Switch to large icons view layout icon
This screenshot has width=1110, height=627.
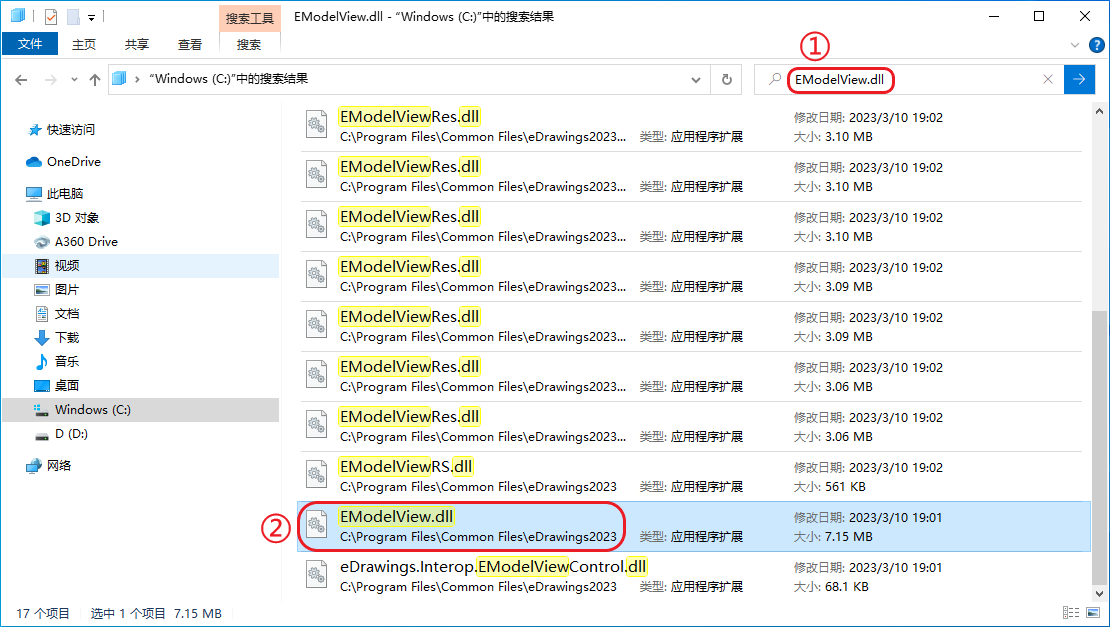[1094, 613]
